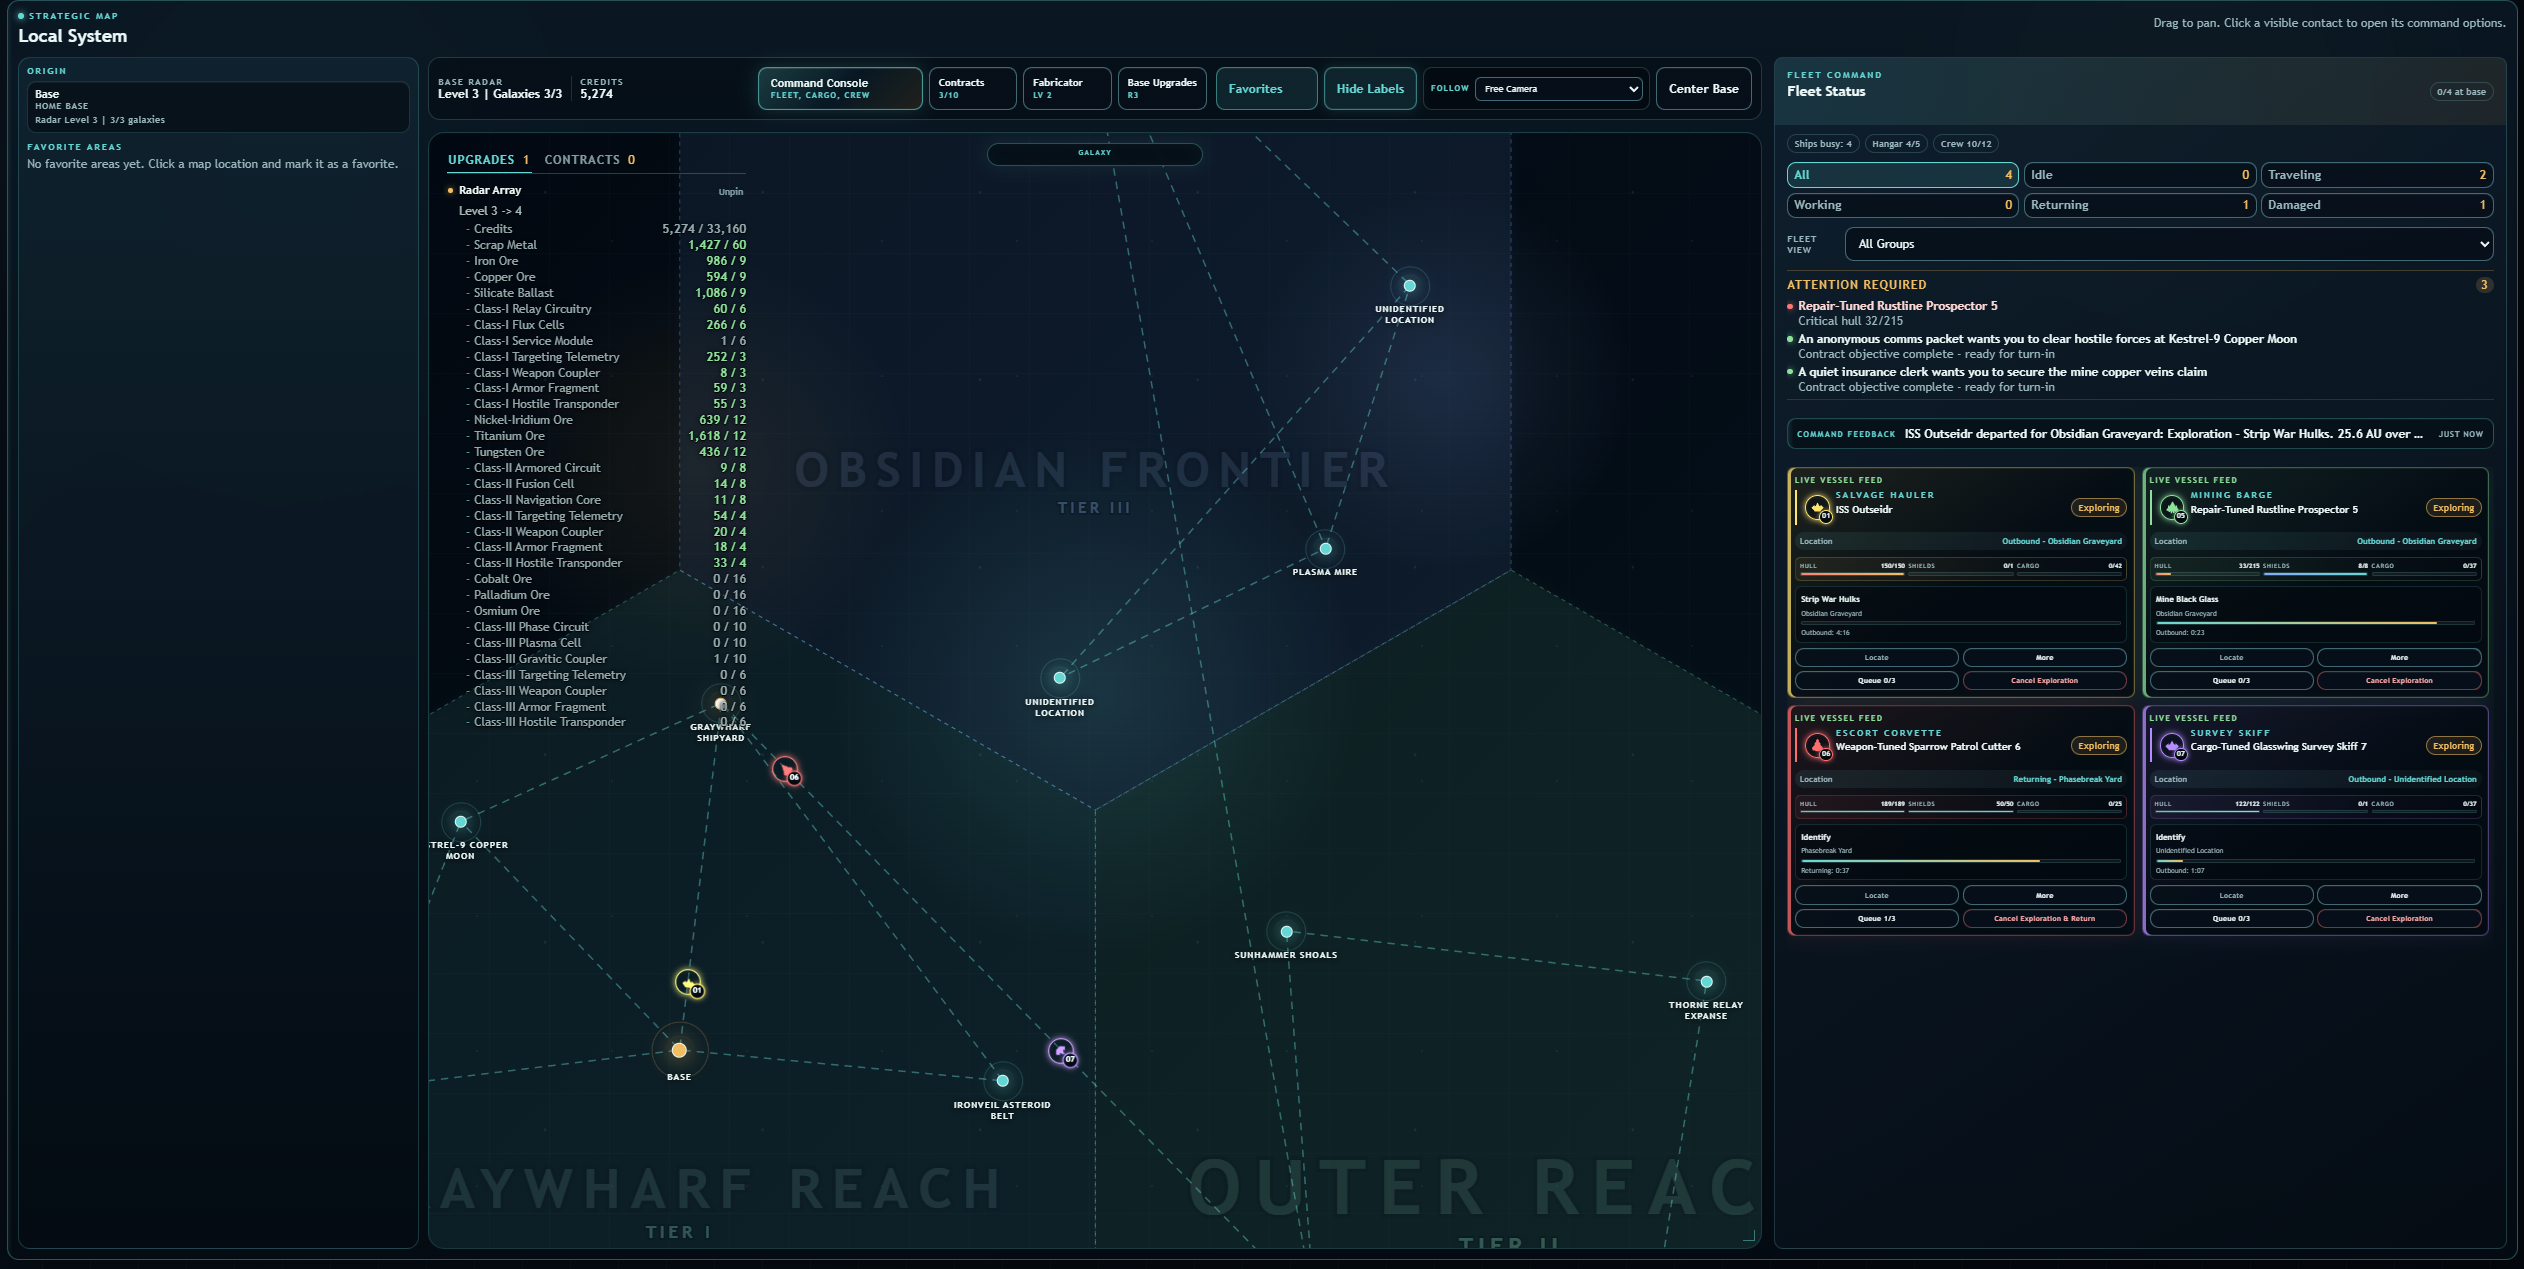Click the '0/4 at base' badge
The height and width of the screenshot is (1269, 2524).
point(2460,92)
